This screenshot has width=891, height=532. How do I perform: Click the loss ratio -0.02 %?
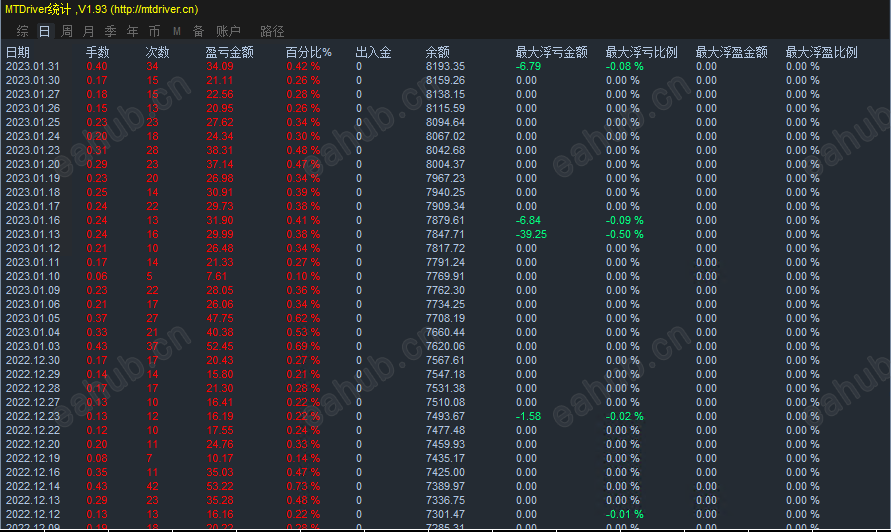624,416
